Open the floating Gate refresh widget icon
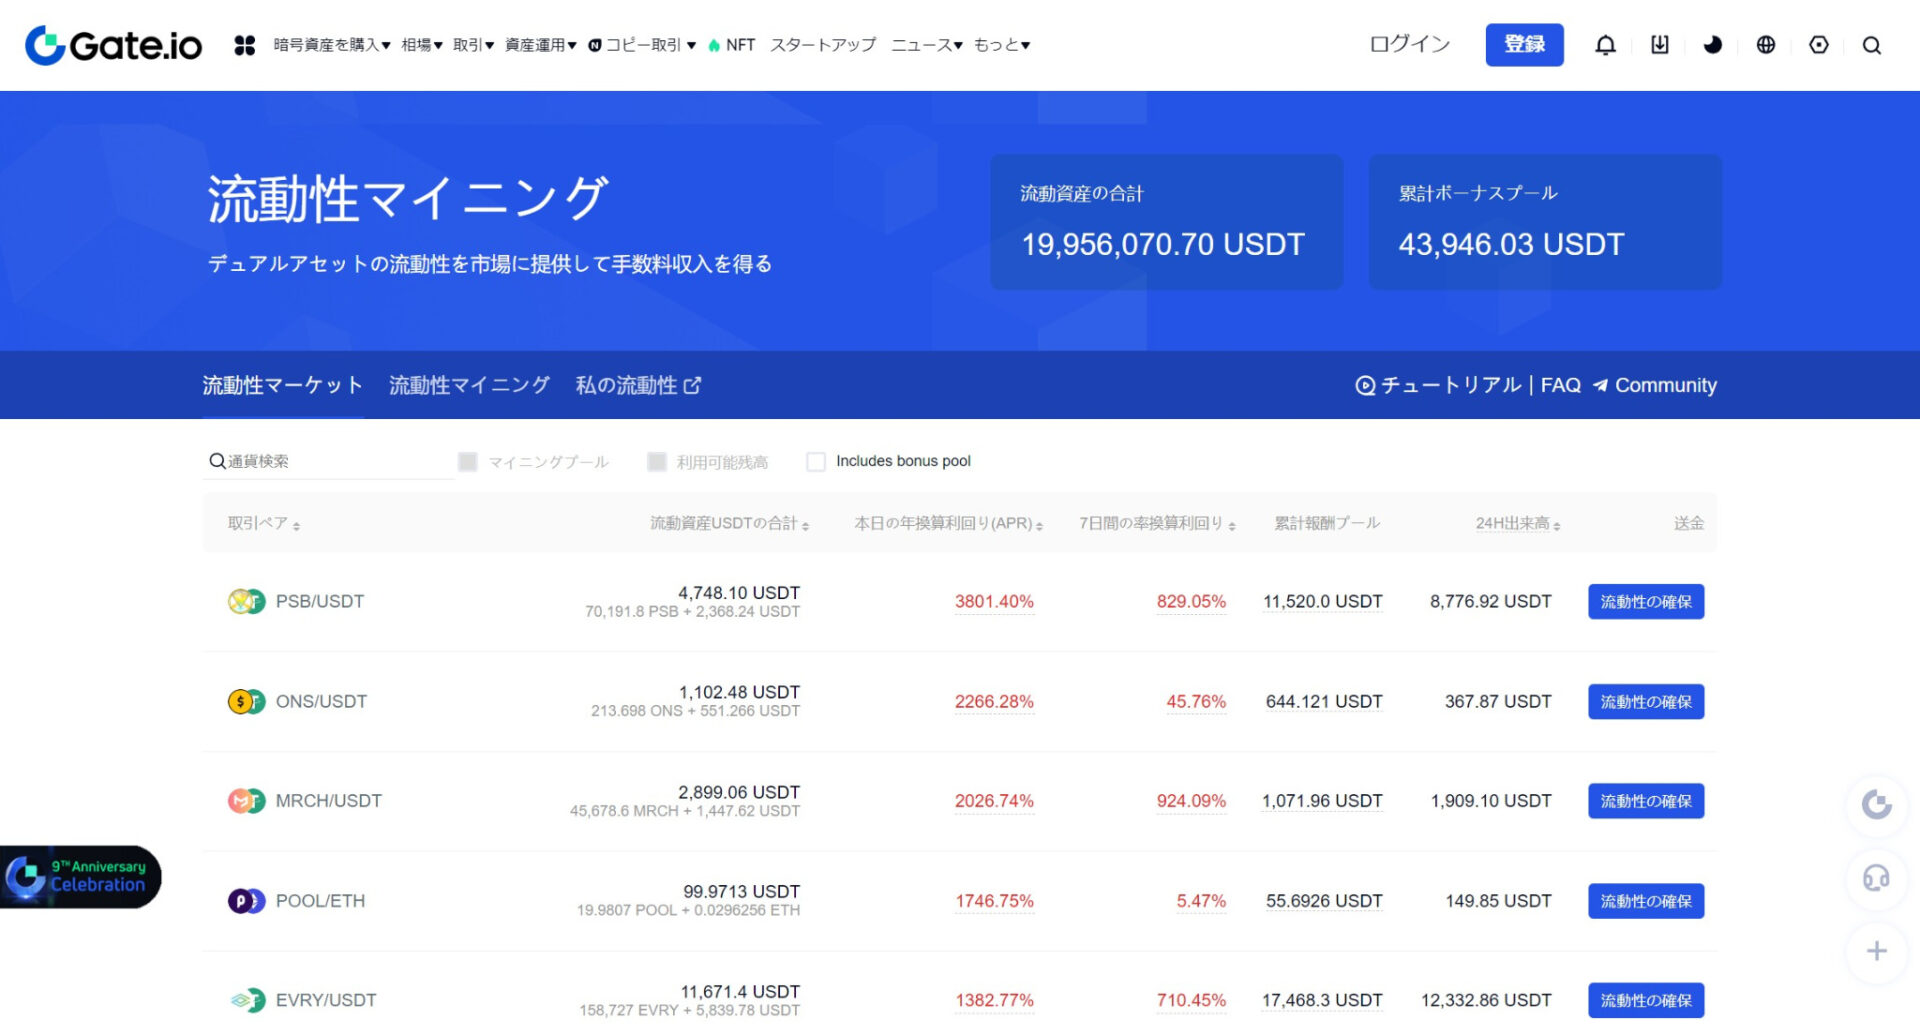The height and width of the screenshot is (1035, 1920). coord(1877,804)
